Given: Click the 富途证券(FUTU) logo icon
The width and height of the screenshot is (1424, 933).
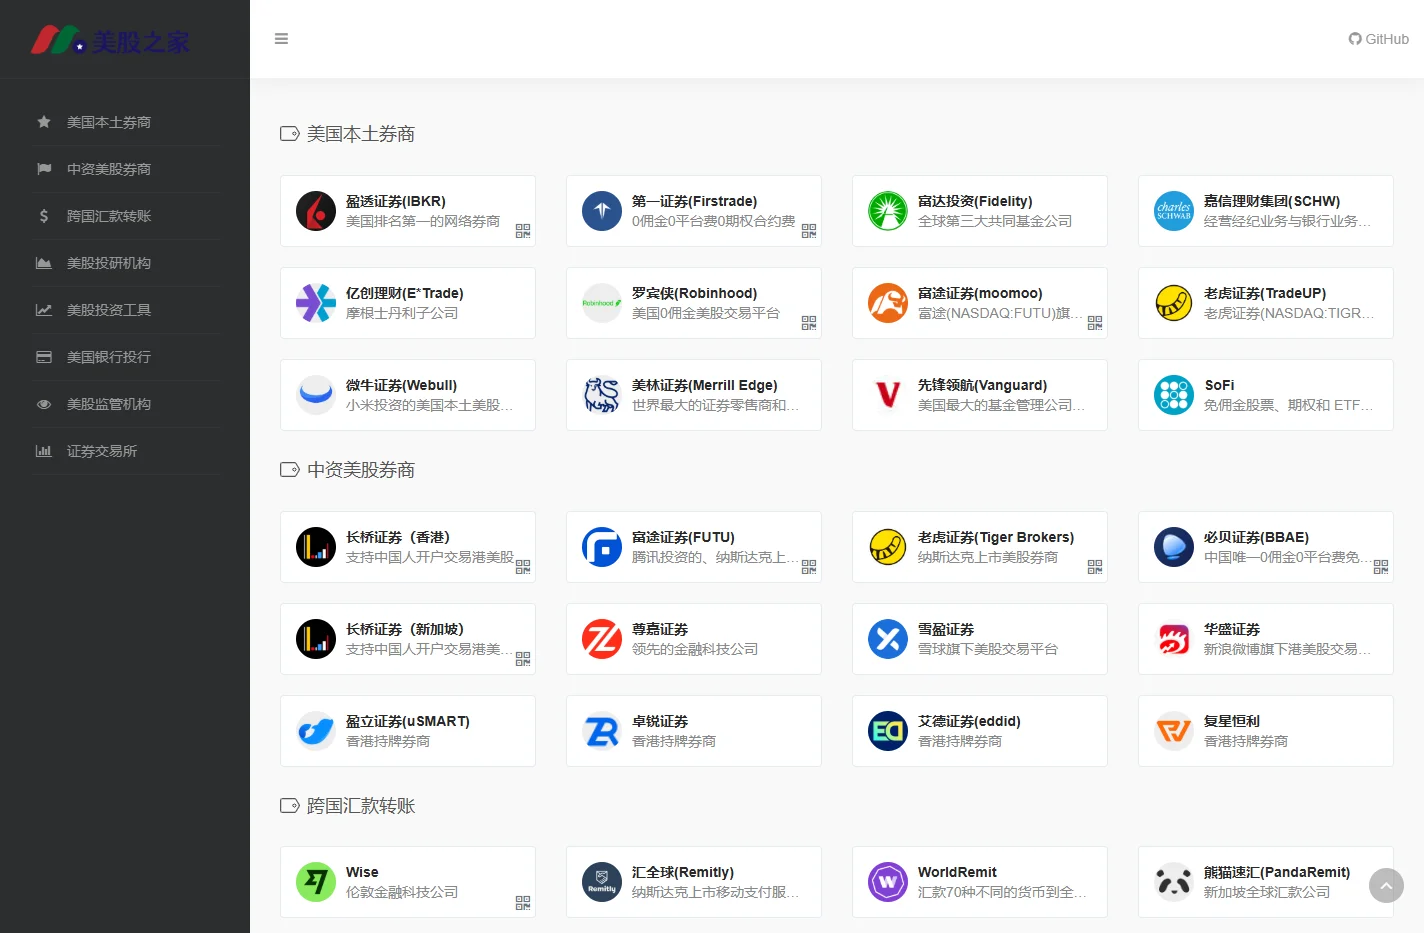Looking at the screenshot, I should (x=602, y=547).
